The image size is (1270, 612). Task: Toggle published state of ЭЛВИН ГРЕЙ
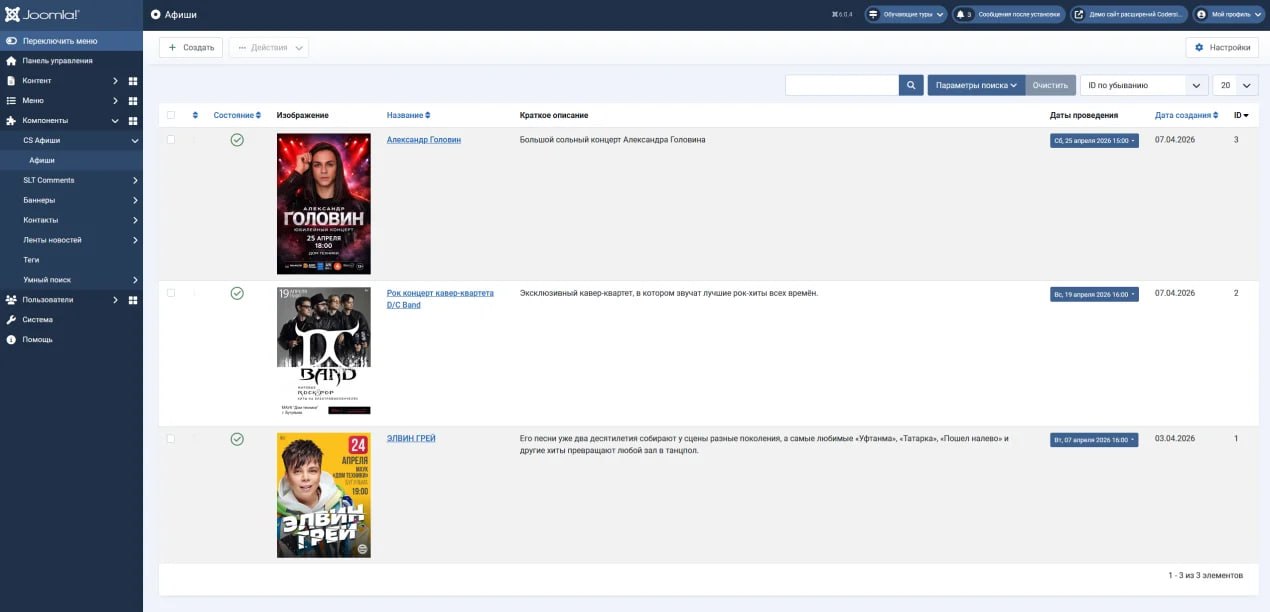click(x=237, y=437)
